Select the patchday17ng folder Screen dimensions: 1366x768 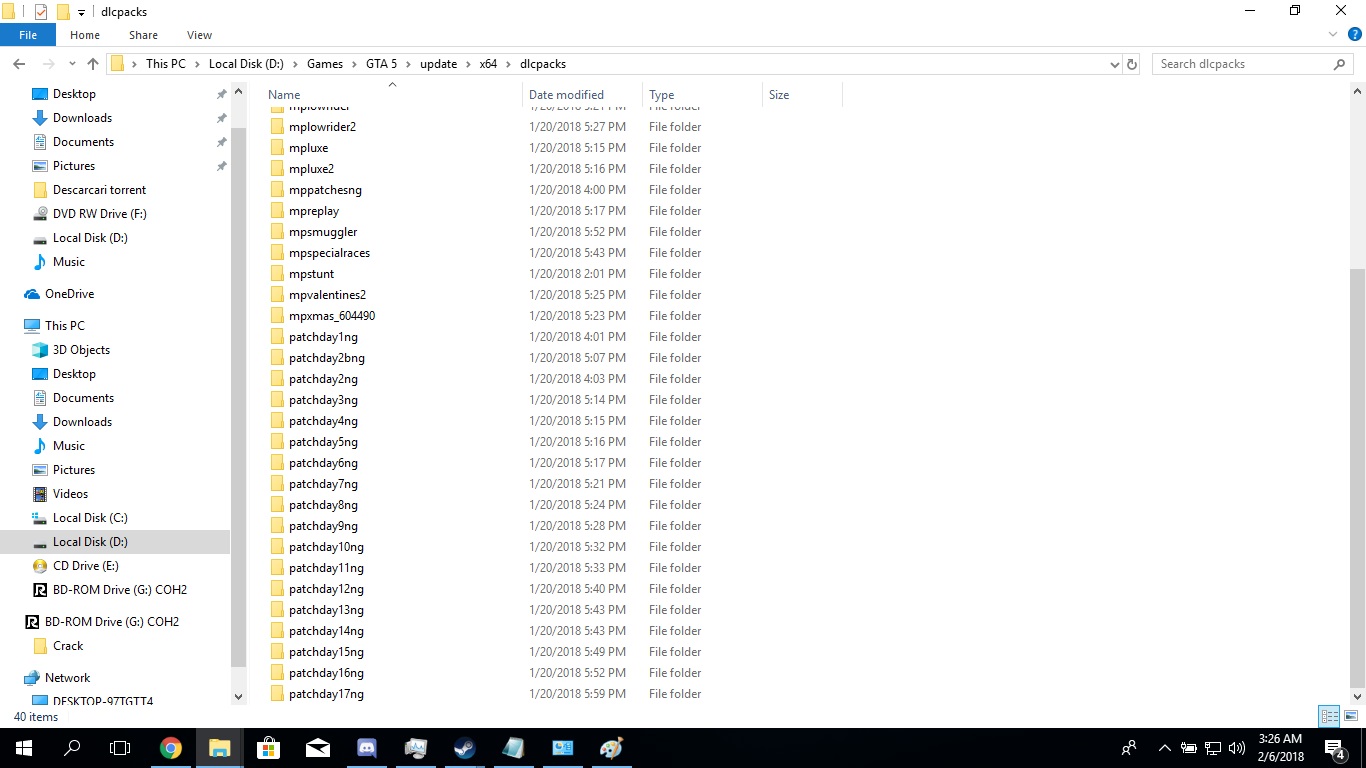(326, 694)
